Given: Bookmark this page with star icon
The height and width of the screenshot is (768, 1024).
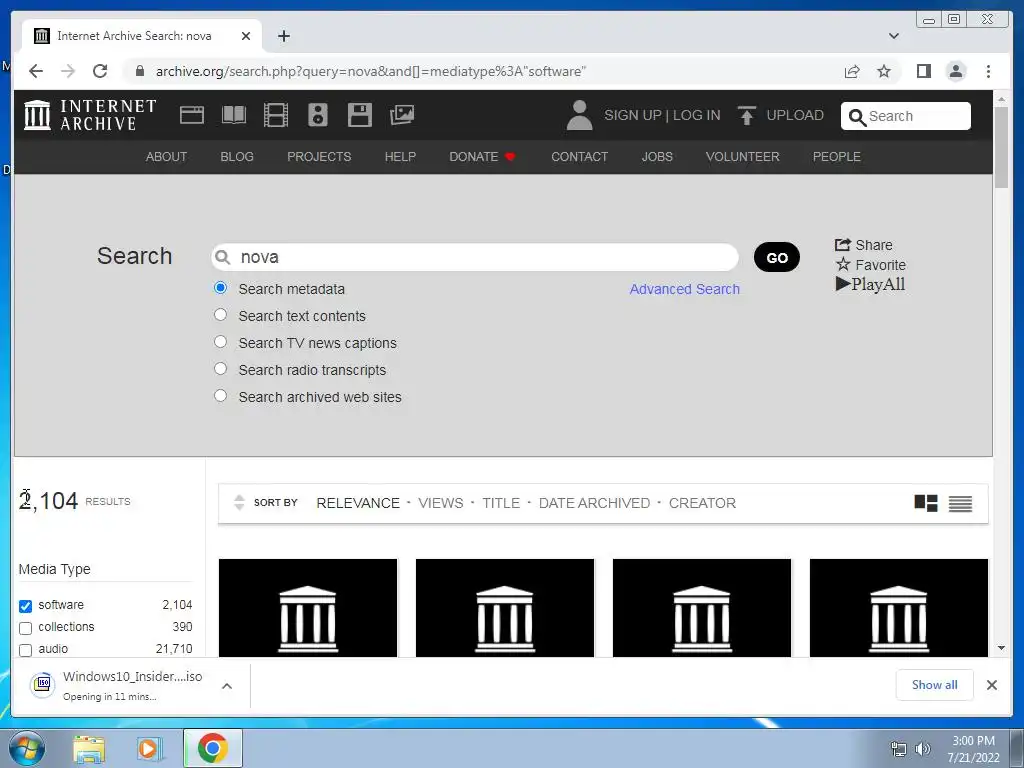Looking at the screenshot, I should click(x=884, y=71).
